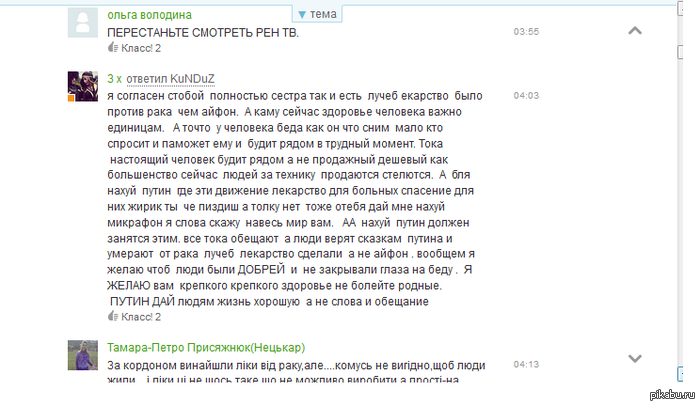Click the 04:13 comment timestamp
The image size is (700, 406).
click(x=526, y=364)
